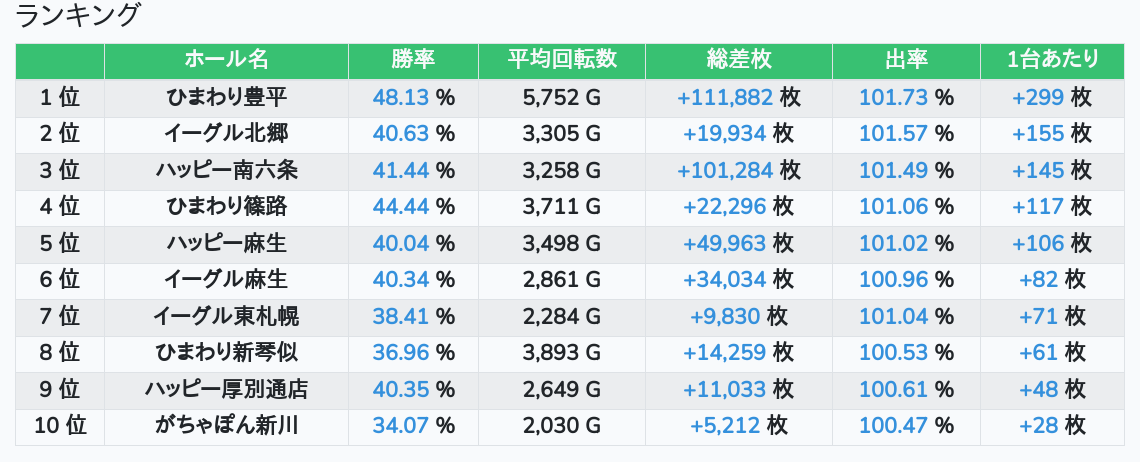
Task: Click the 101.57 payout rate value
Action: pyautogui.click(x=894, y=134)
